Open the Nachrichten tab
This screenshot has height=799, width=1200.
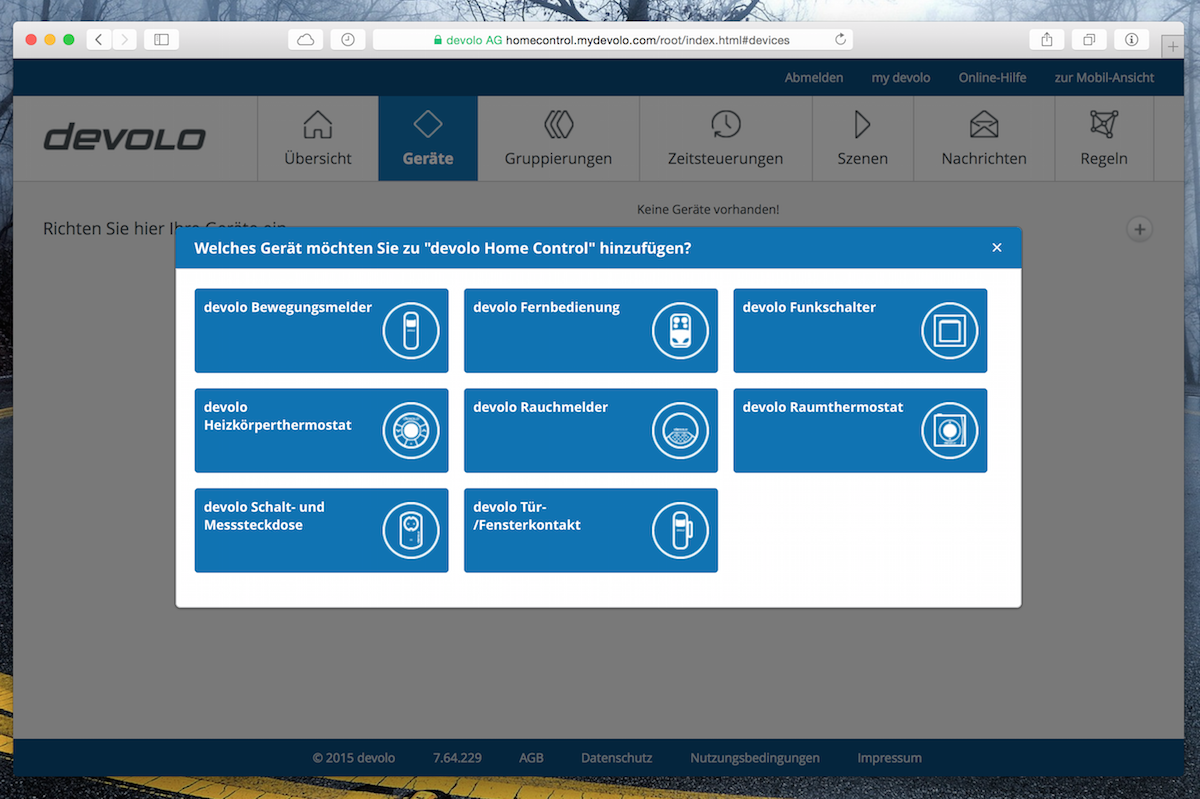click(984, 138)
